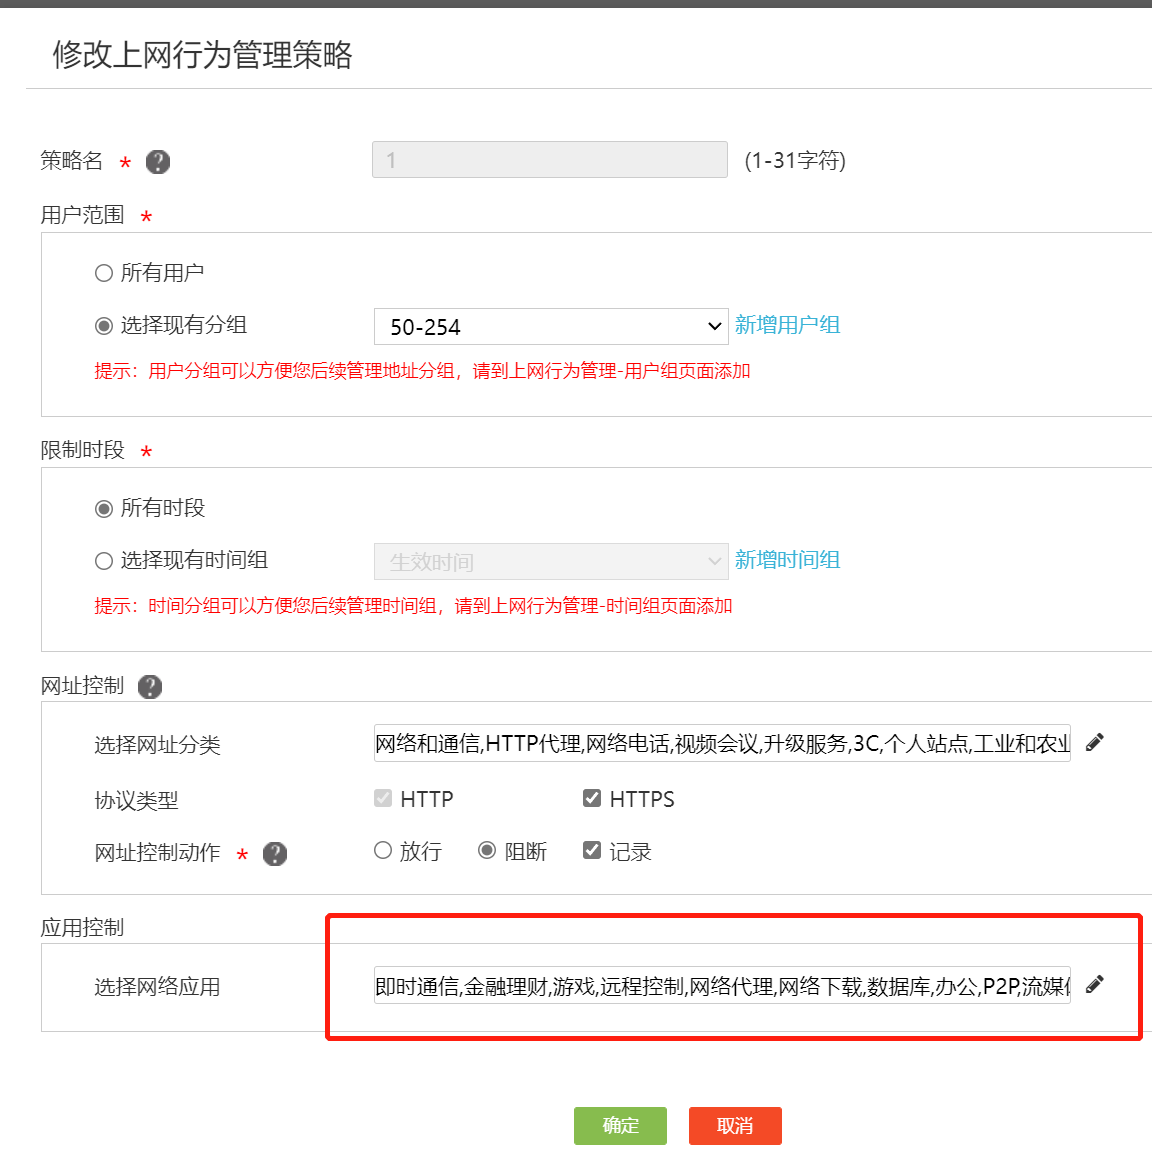Toggle the HTTP protocol checkbox
The width and height of the screenshot is (1152, 1166).
[383, 798]
